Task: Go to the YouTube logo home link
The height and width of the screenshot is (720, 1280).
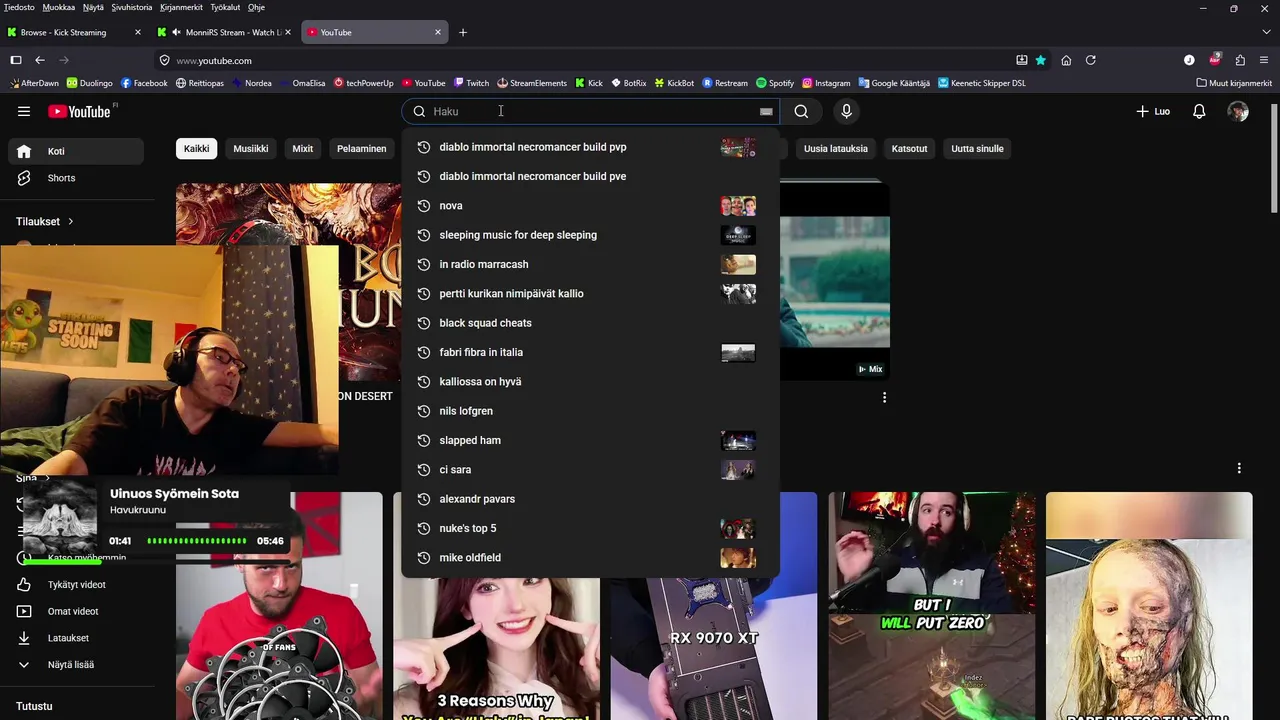Action: pyautogui.click(x=79, y=112)
